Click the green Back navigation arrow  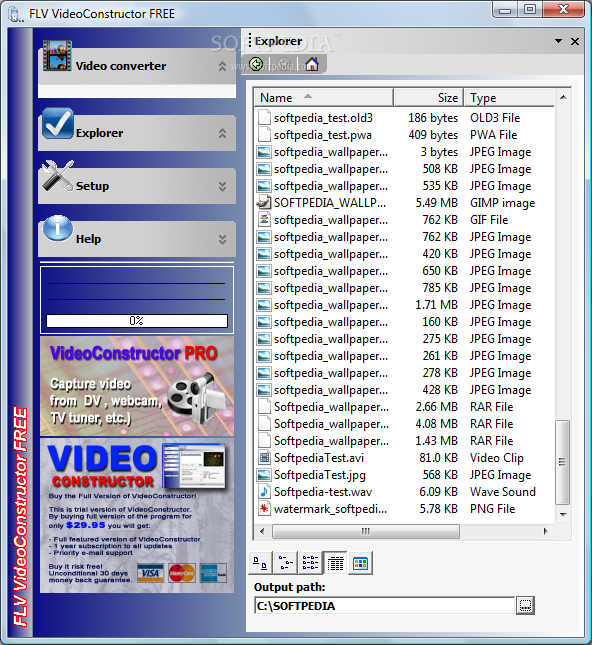click(x=256, y=64)
